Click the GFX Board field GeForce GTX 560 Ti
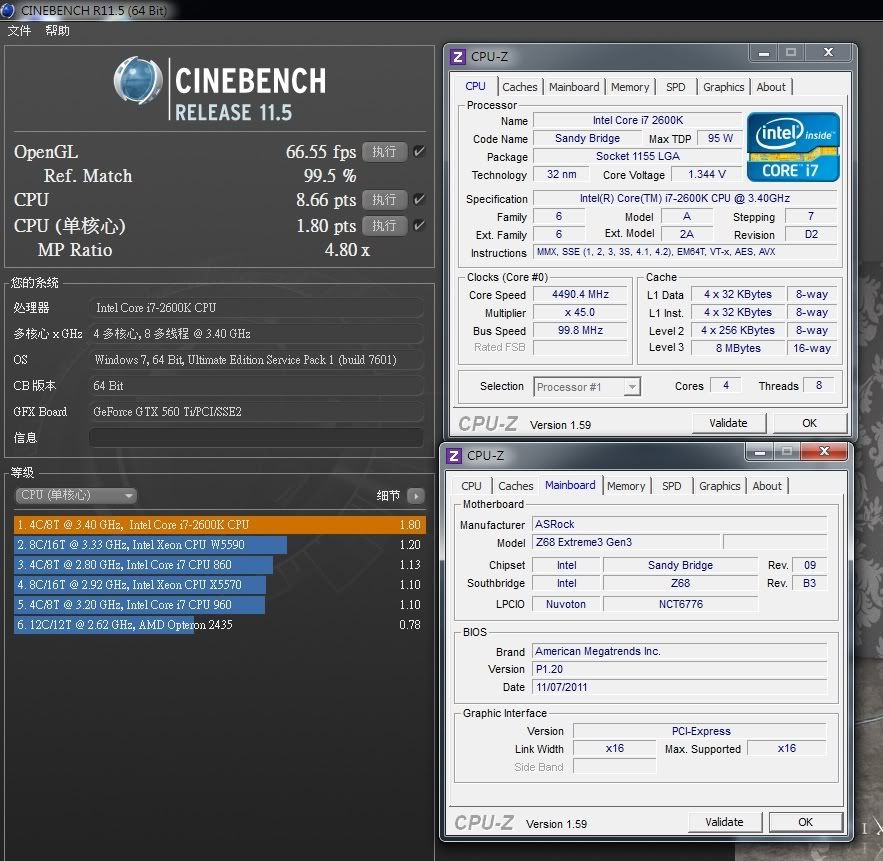 256,412
